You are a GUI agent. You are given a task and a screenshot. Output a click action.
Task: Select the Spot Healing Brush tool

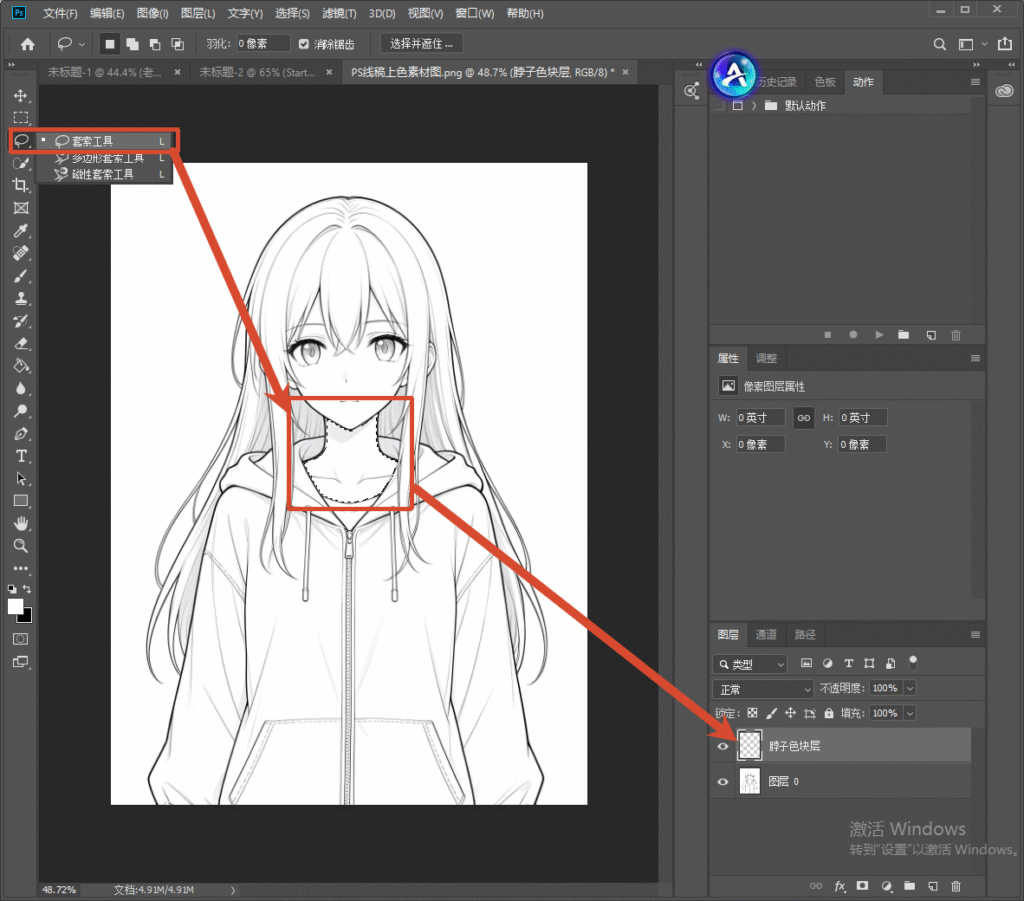pyautogui.click(x=21, y=253)
